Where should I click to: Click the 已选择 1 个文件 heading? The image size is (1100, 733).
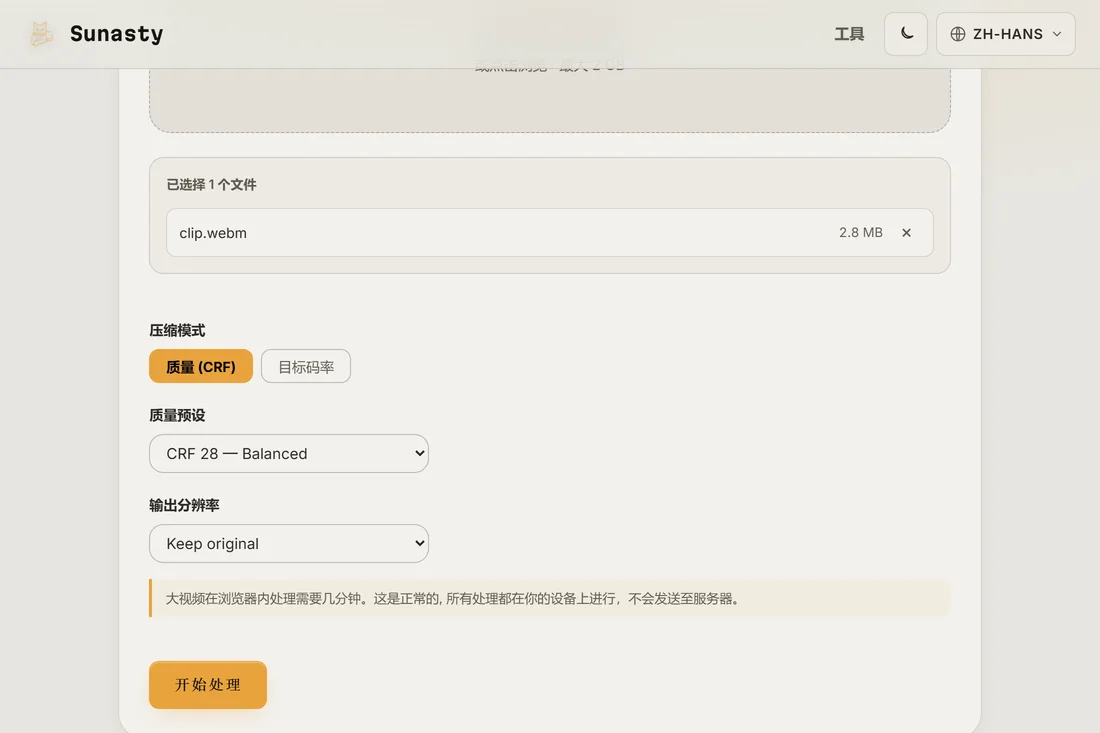[211, 184]
